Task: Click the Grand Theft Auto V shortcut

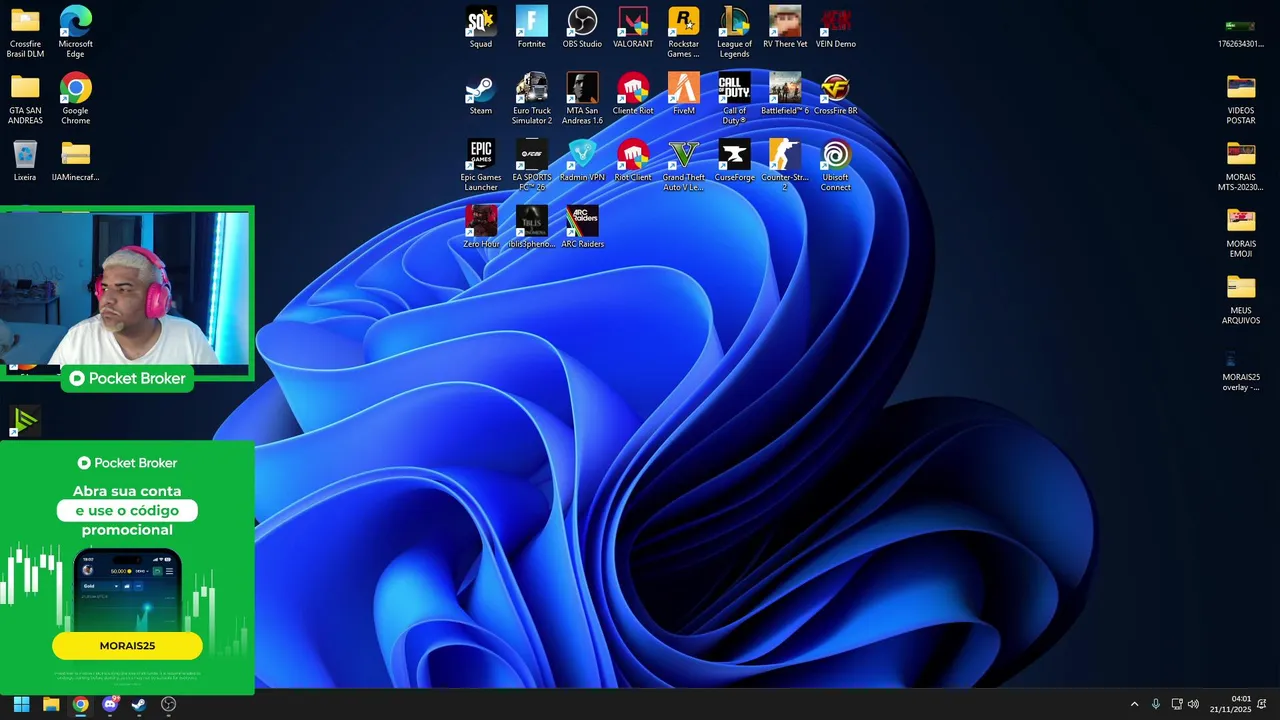Action: click(x=684, y=166)
